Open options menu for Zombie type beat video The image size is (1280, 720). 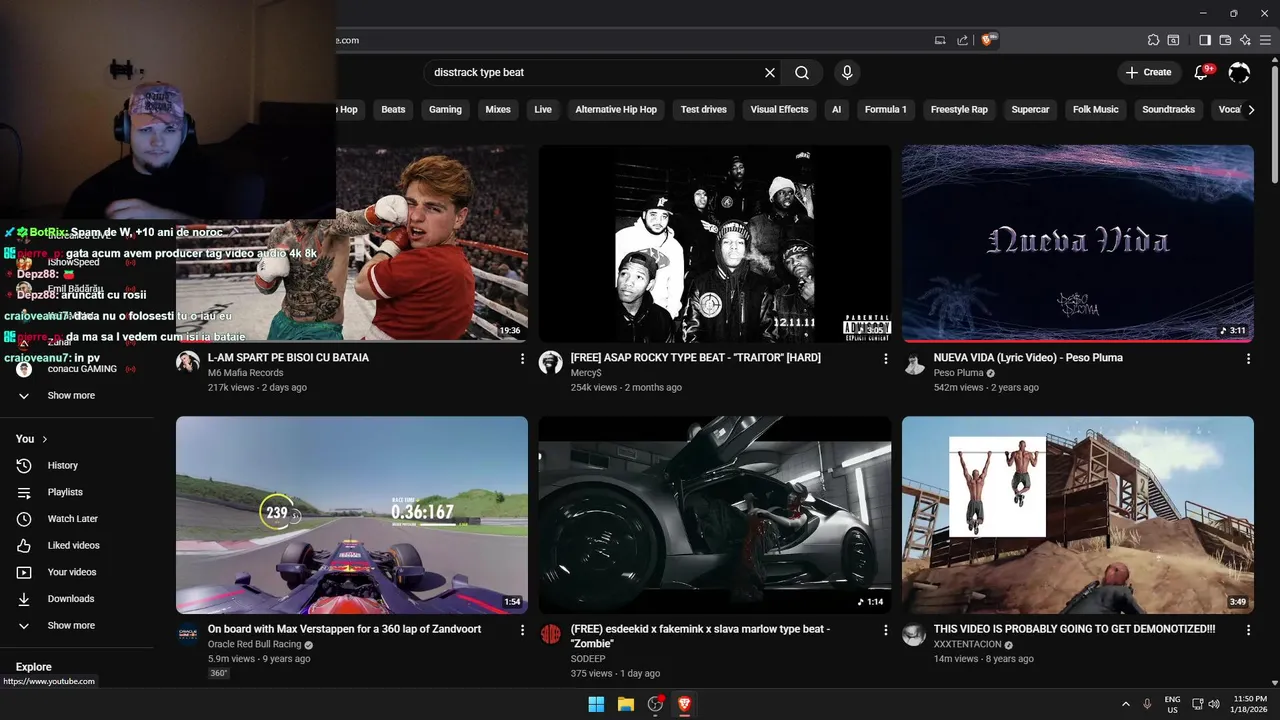coord(885,630)
